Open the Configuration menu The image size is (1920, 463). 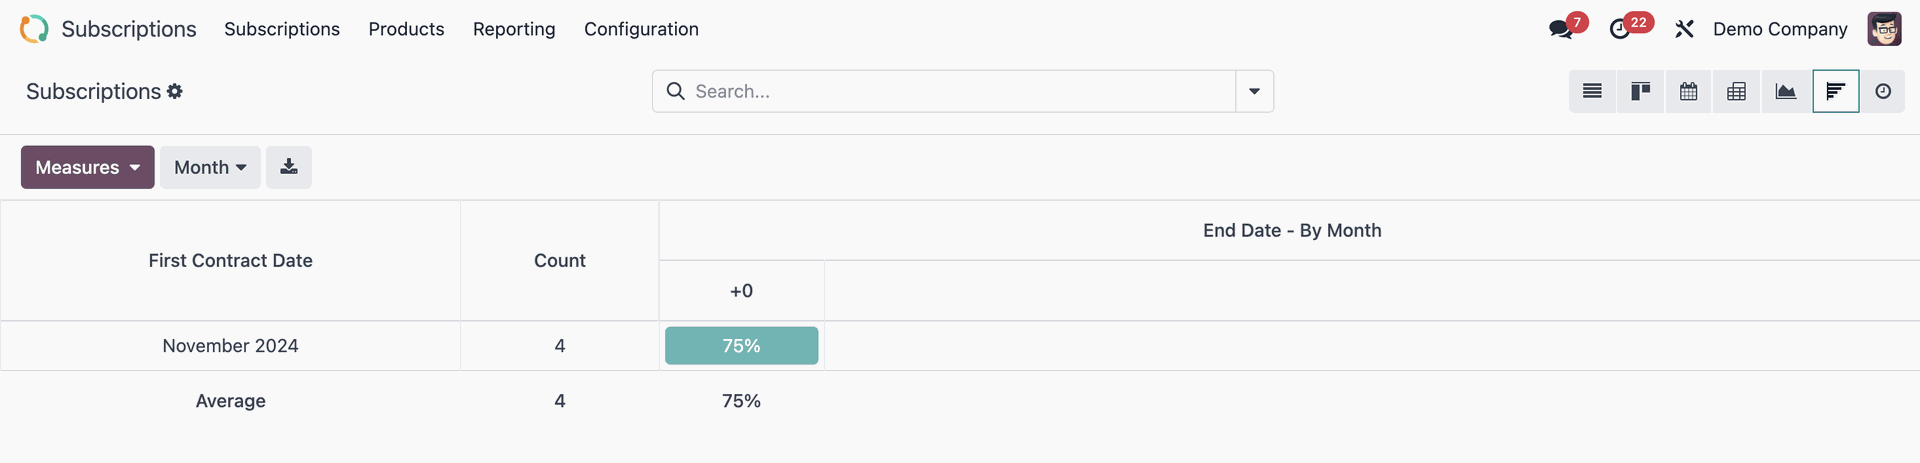coord(641,29)
